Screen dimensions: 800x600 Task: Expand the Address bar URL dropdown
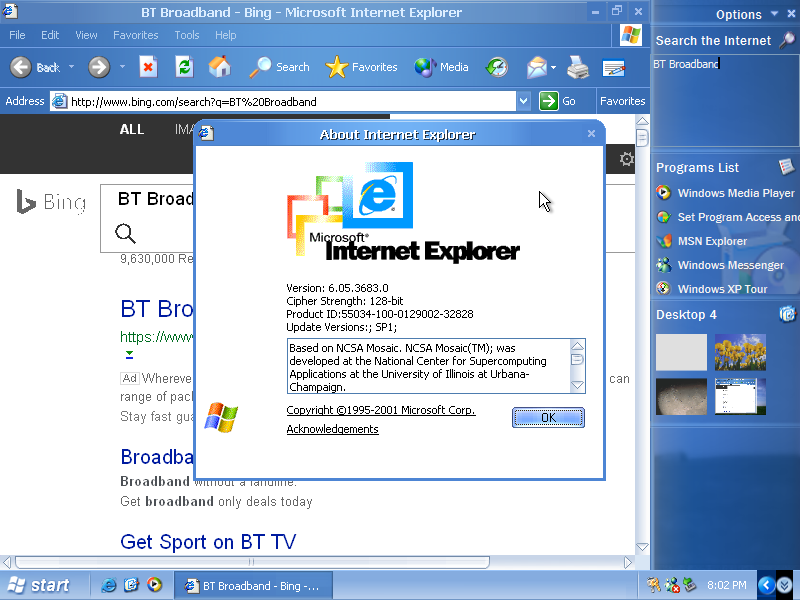click(x=523, y=101)
